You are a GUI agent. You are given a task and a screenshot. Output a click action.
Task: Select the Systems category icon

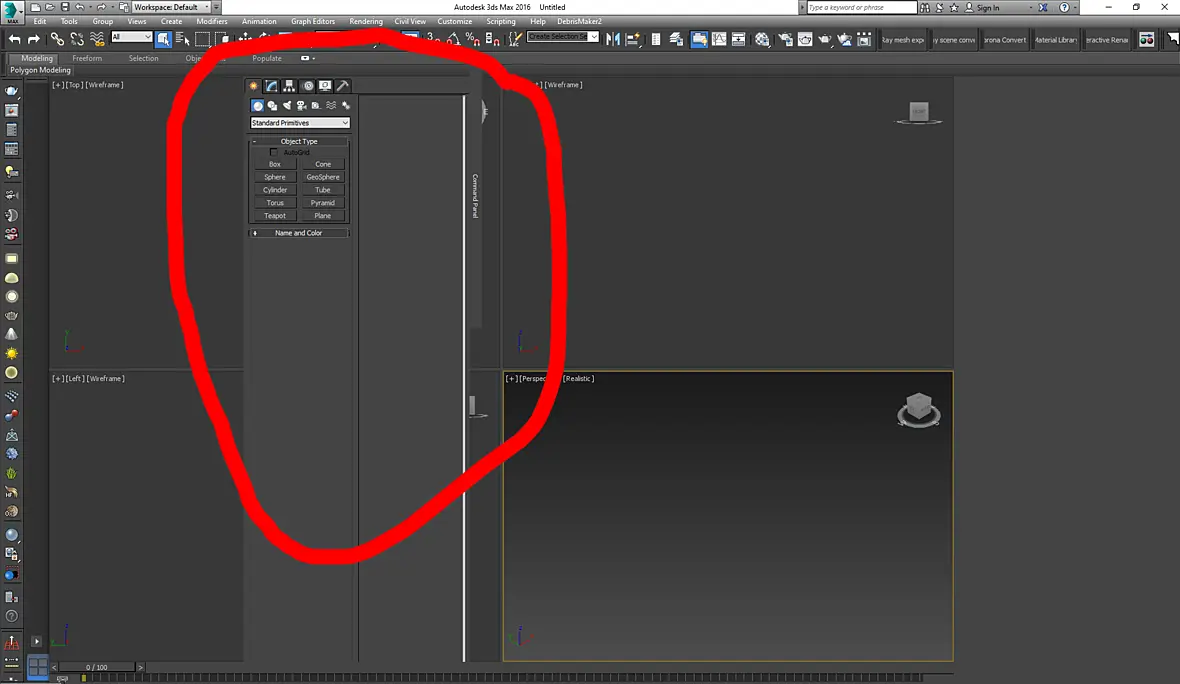[345, 105]
